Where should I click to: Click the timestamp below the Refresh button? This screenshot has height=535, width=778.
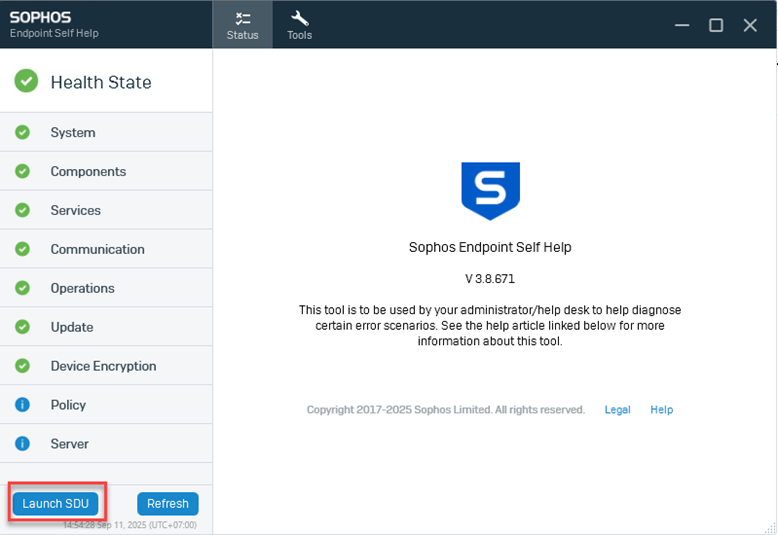tap(130, 525)
